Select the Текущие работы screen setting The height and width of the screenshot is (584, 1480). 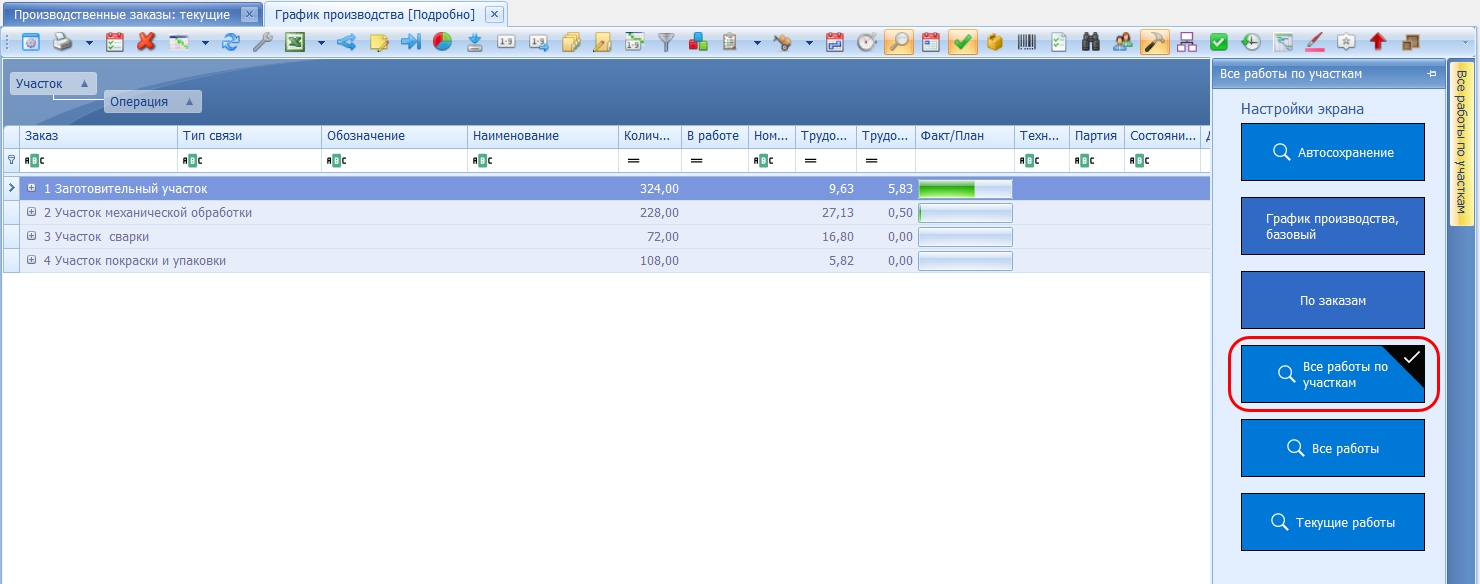click(x=1333, y=522)
